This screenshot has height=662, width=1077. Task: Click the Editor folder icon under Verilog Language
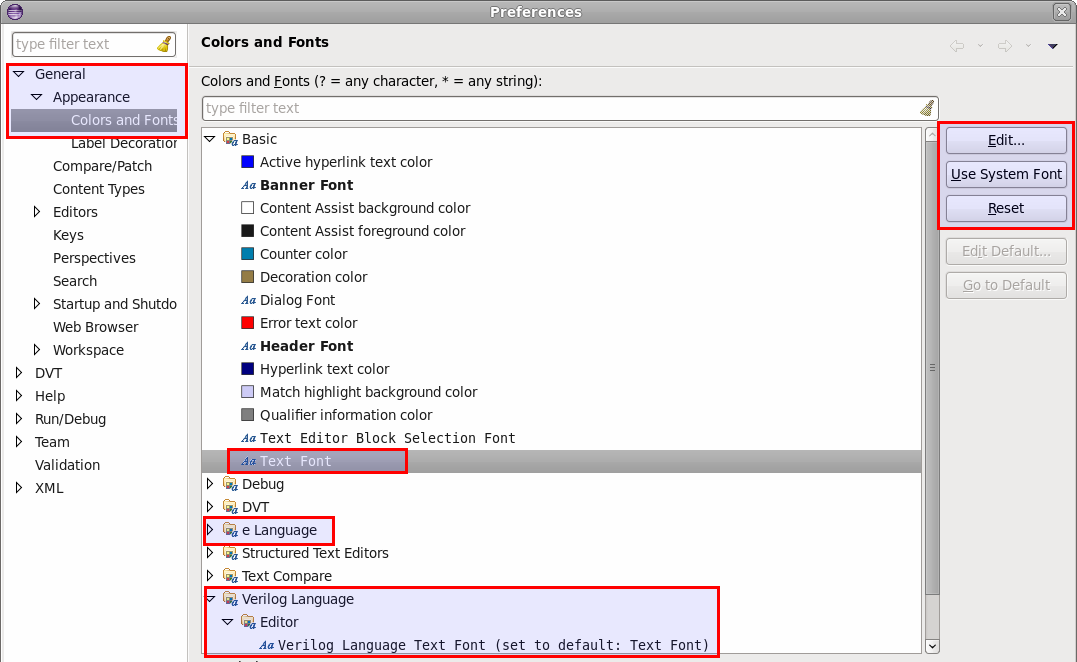click(245, 622)
